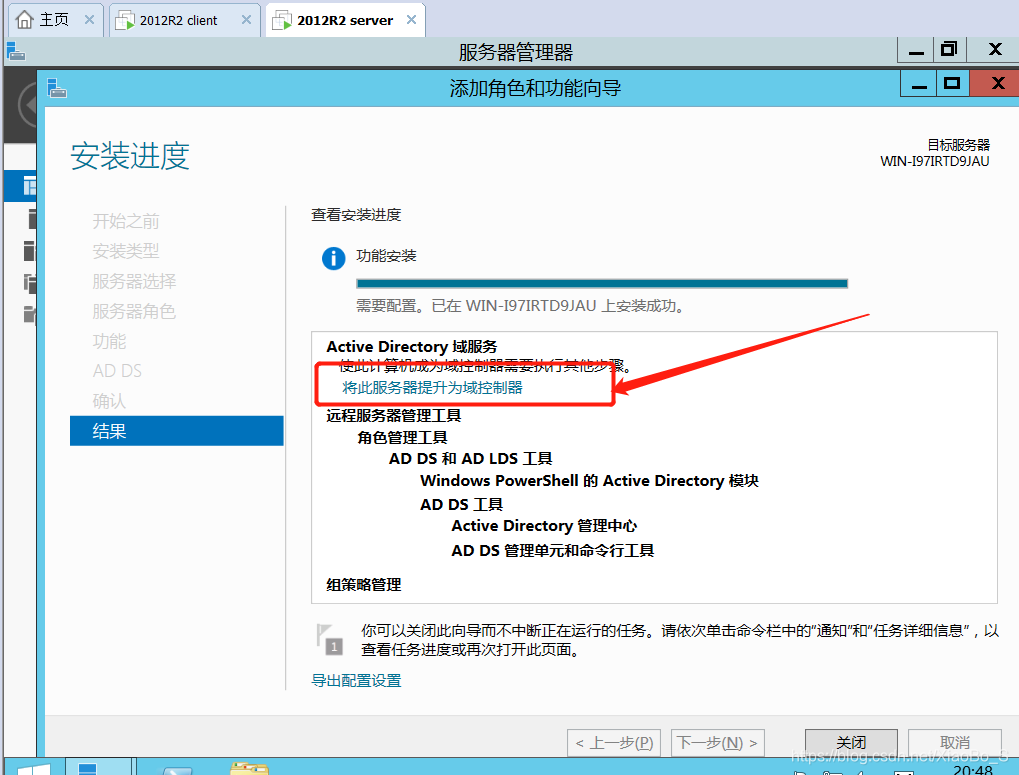Click 将此服务器提升为域控制器 link
1019x775 pixels.
tap(432, 388)
